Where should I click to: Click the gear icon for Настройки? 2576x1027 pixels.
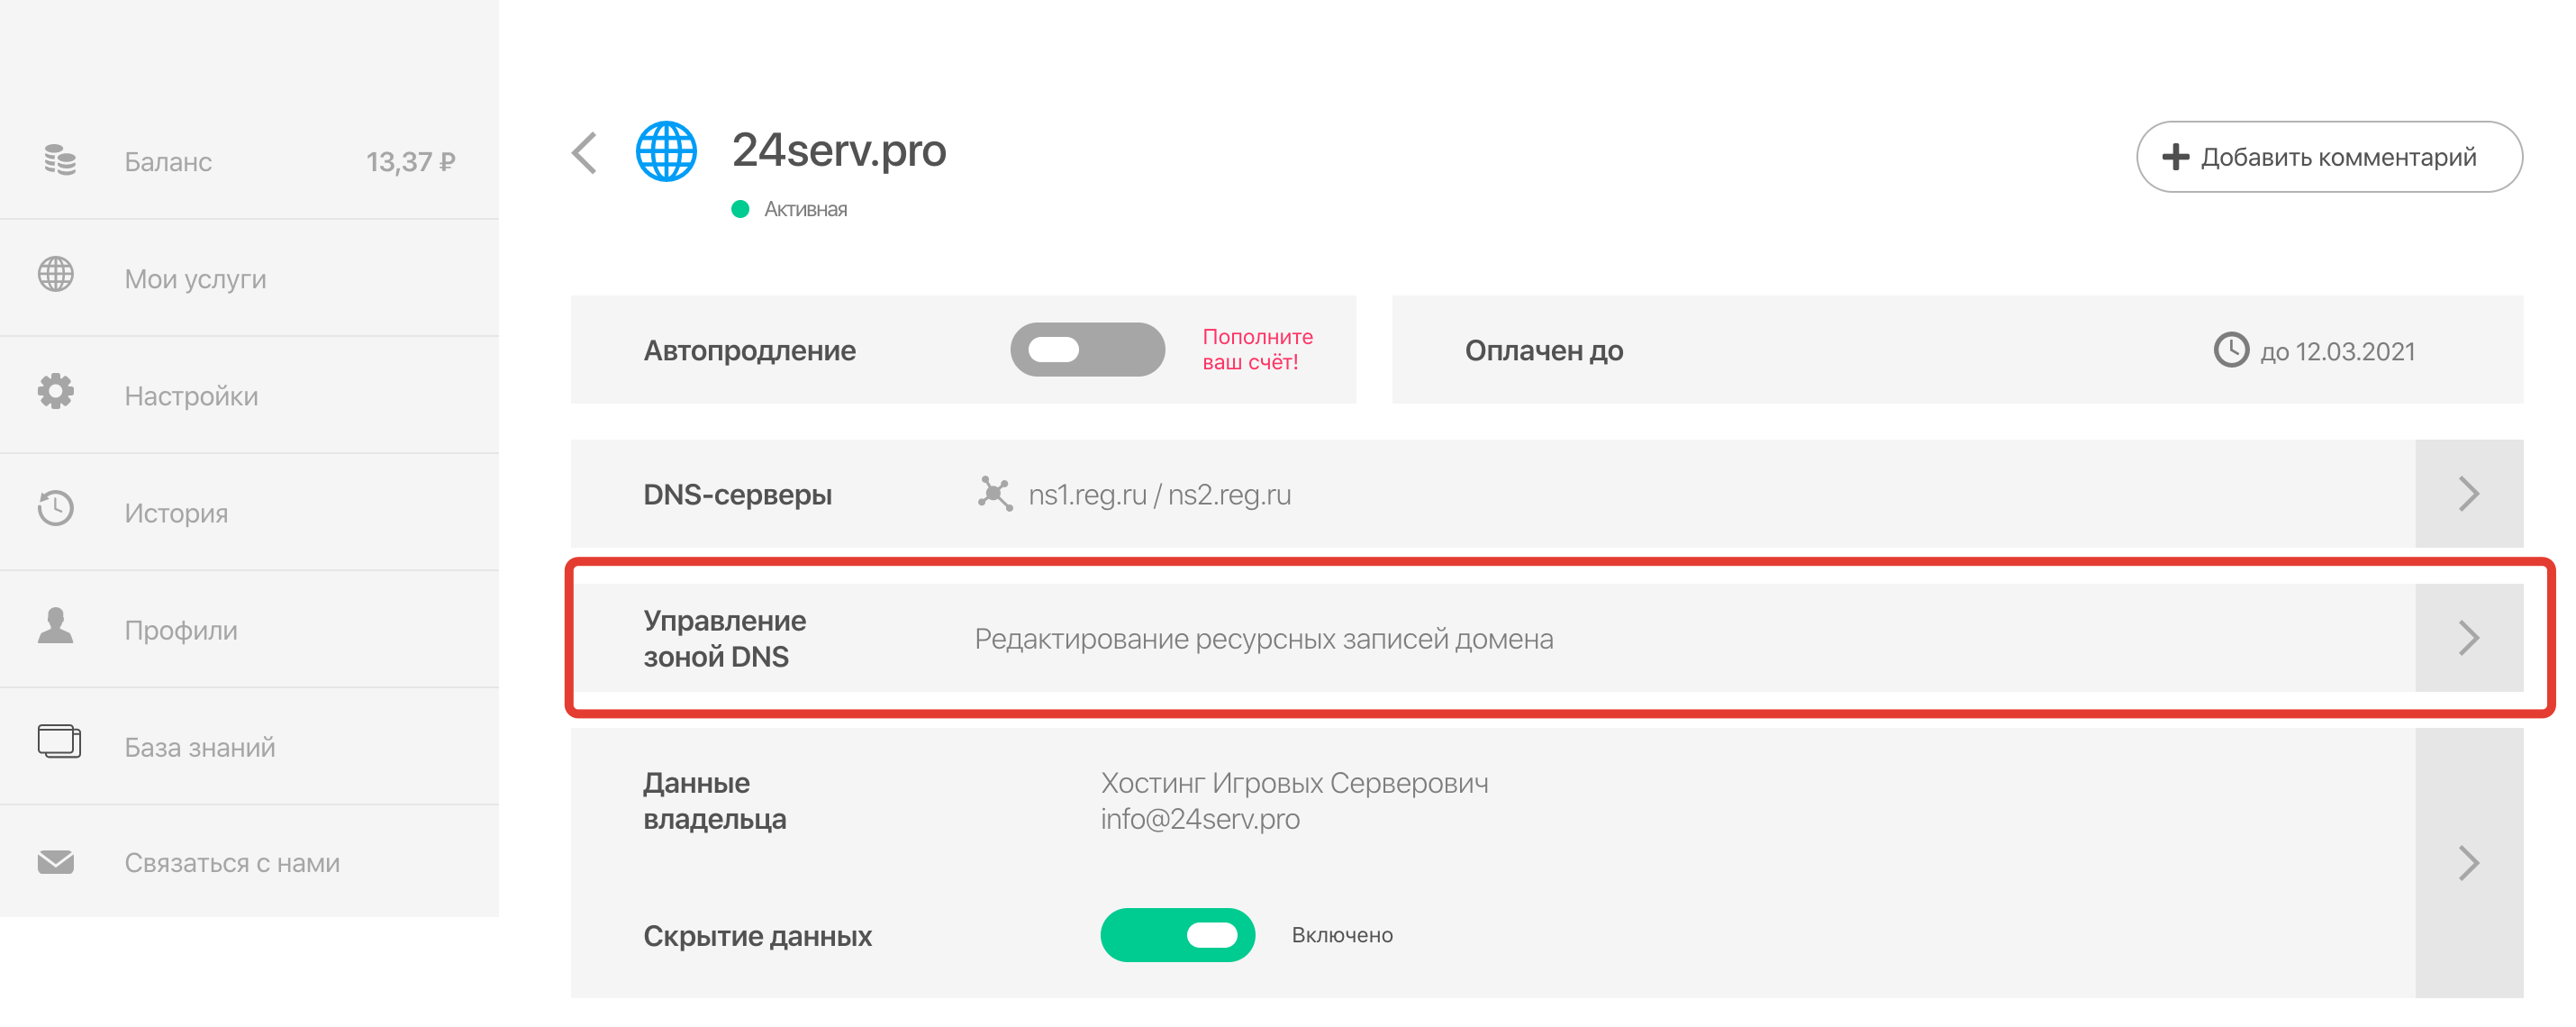[x=56, y=392]
